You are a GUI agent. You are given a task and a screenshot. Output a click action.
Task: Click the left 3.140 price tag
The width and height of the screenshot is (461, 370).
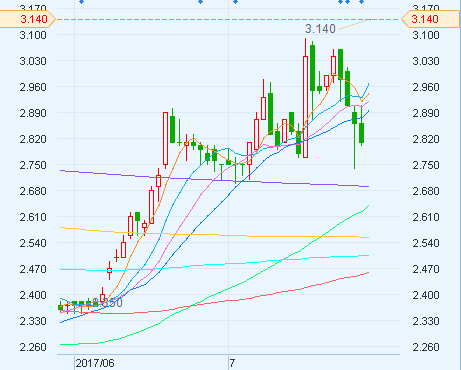click(27, 19)
